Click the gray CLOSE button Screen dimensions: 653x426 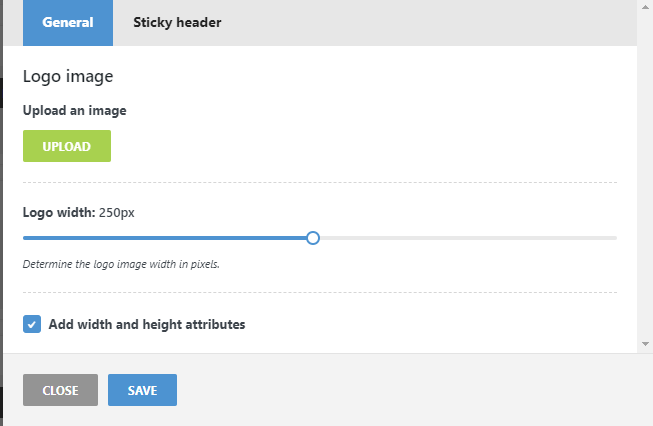[60, 390]
